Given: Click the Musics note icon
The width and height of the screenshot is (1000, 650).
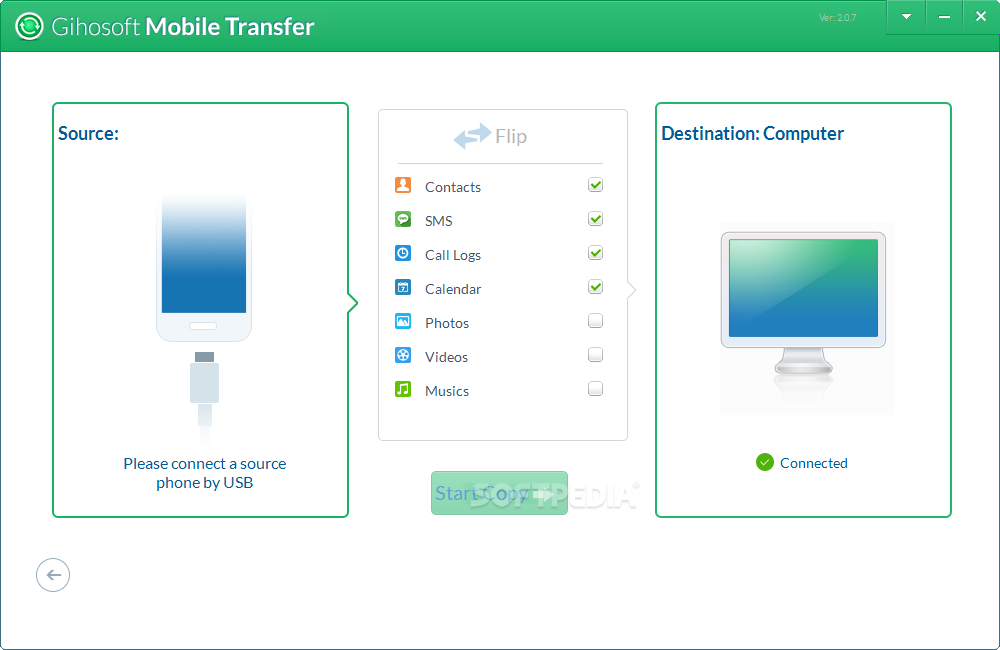Looking at the screenshot, I should [x=403, y=389].
